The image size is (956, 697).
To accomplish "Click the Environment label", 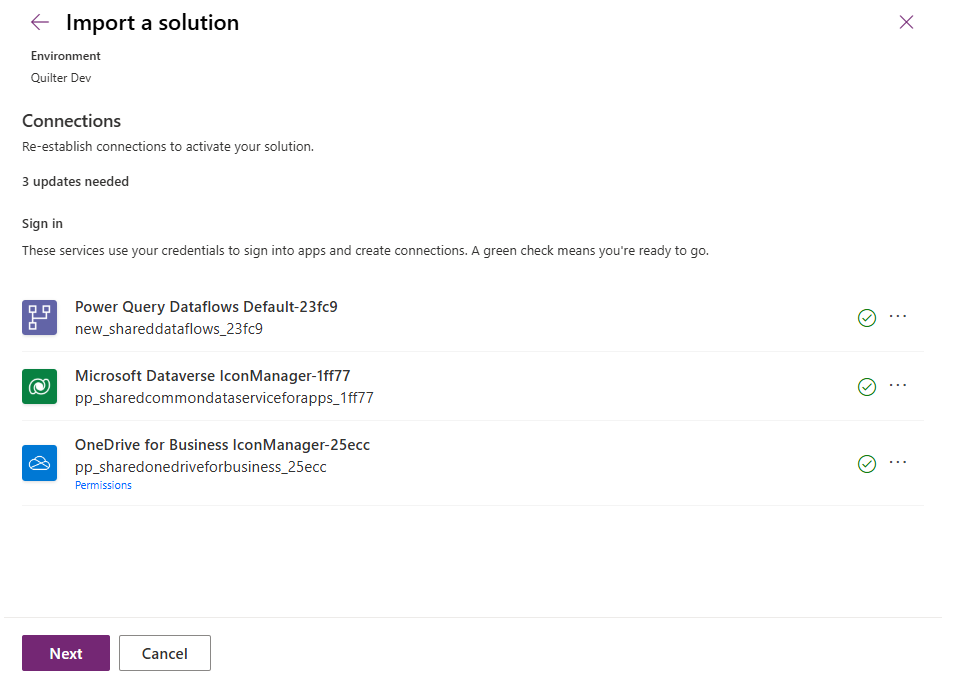I will [x=66, y=56].
